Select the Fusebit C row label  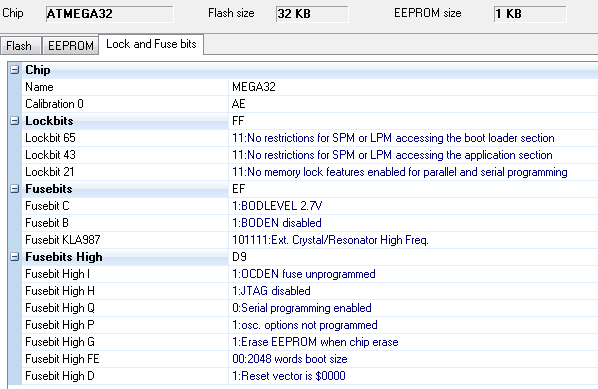[x=47, y=206]
